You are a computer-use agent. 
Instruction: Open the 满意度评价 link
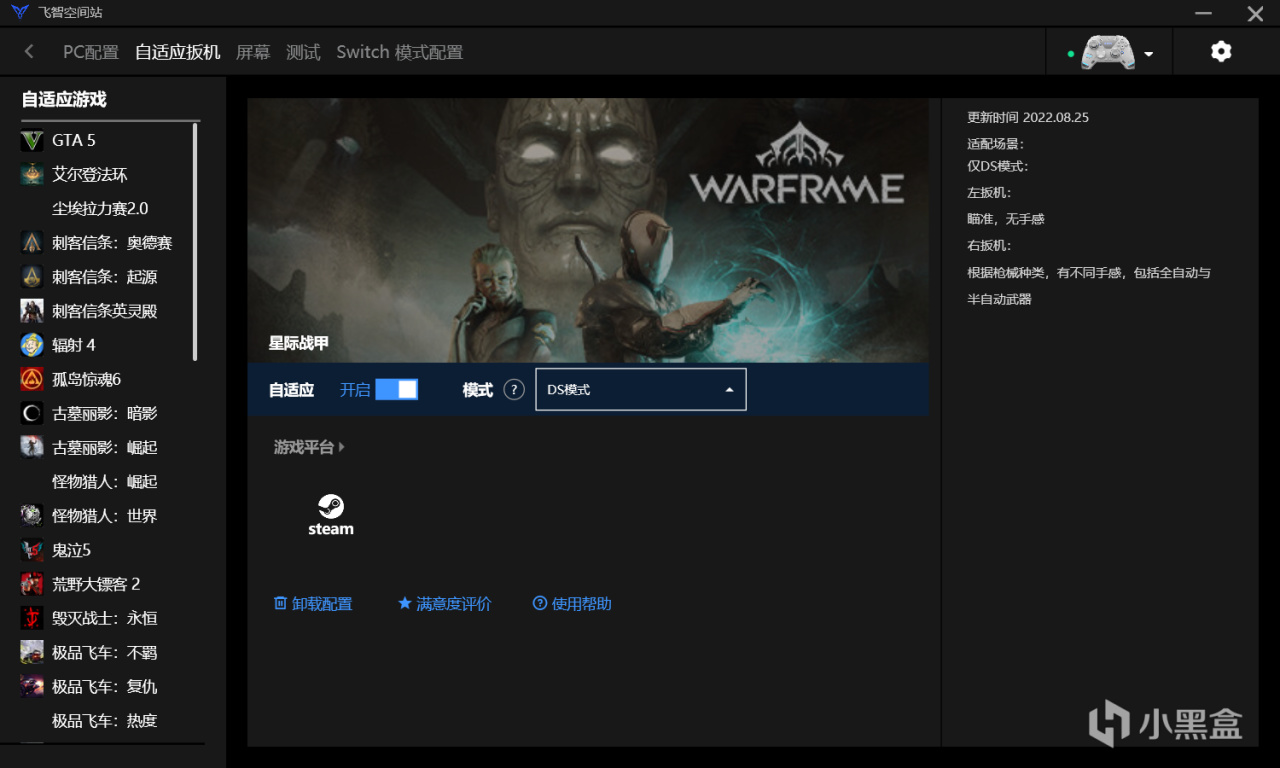454,604
